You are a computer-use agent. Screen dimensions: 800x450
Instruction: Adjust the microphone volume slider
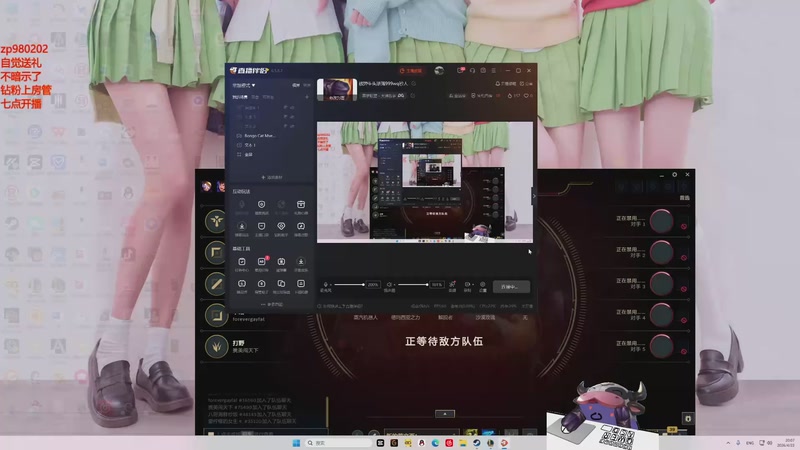pos(349,284)
